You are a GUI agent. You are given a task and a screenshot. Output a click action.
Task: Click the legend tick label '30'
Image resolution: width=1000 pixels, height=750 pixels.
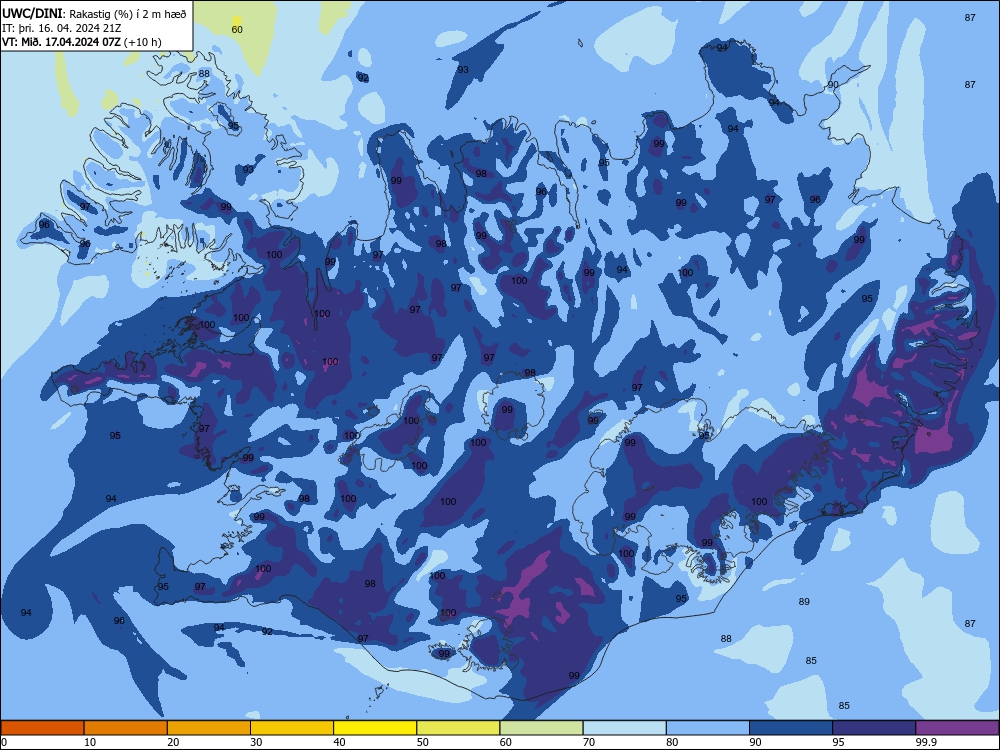coord(256,742)
